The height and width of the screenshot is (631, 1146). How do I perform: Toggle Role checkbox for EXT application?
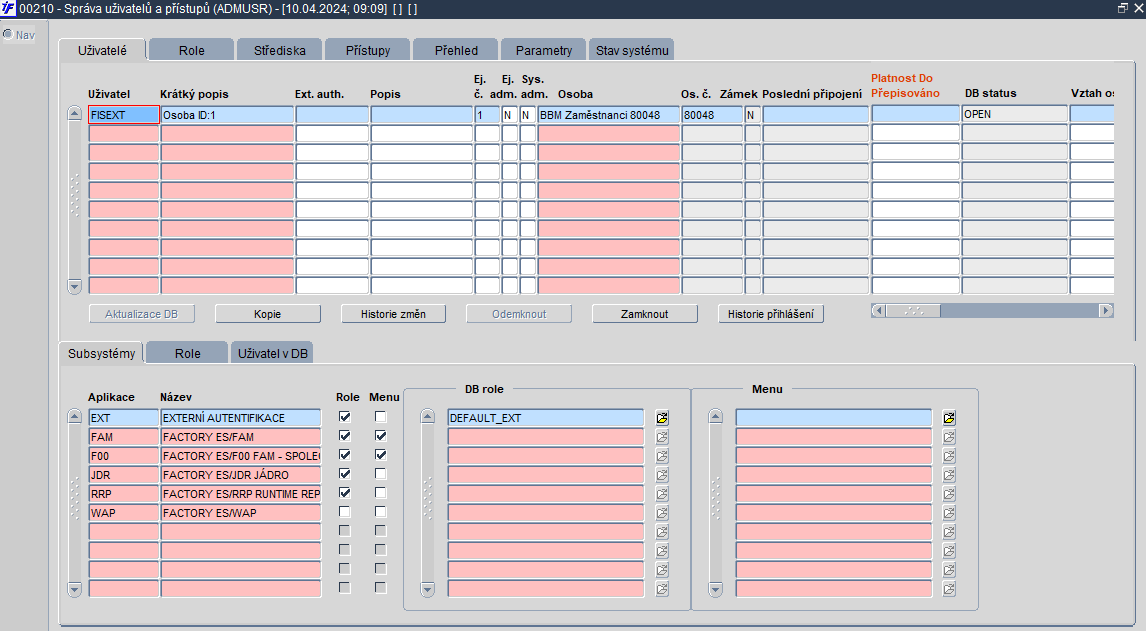(345, 417)
